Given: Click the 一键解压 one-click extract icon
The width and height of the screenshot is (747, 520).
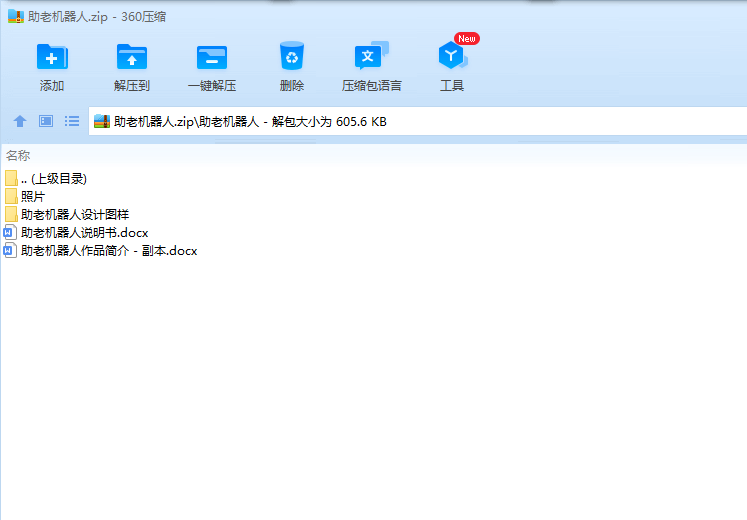Looking at the screenshot, I should 212,57.
